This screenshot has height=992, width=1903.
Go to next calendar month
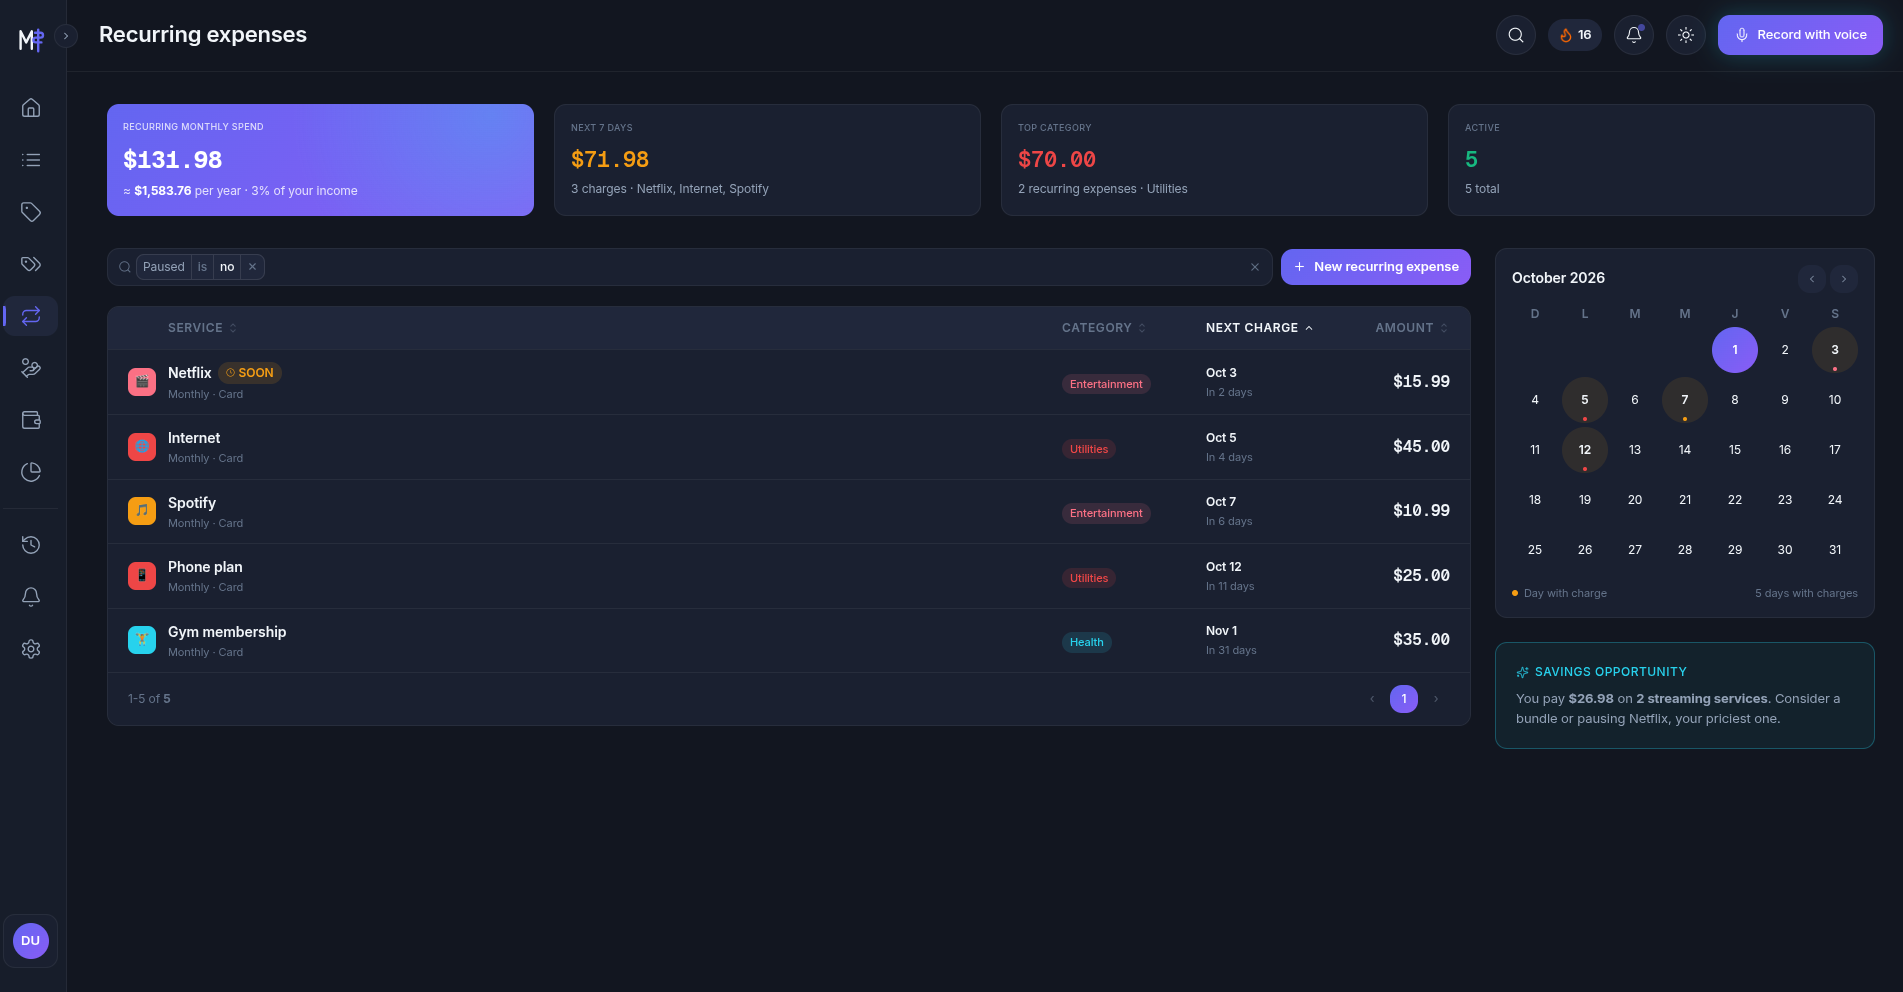(1844, 279)
